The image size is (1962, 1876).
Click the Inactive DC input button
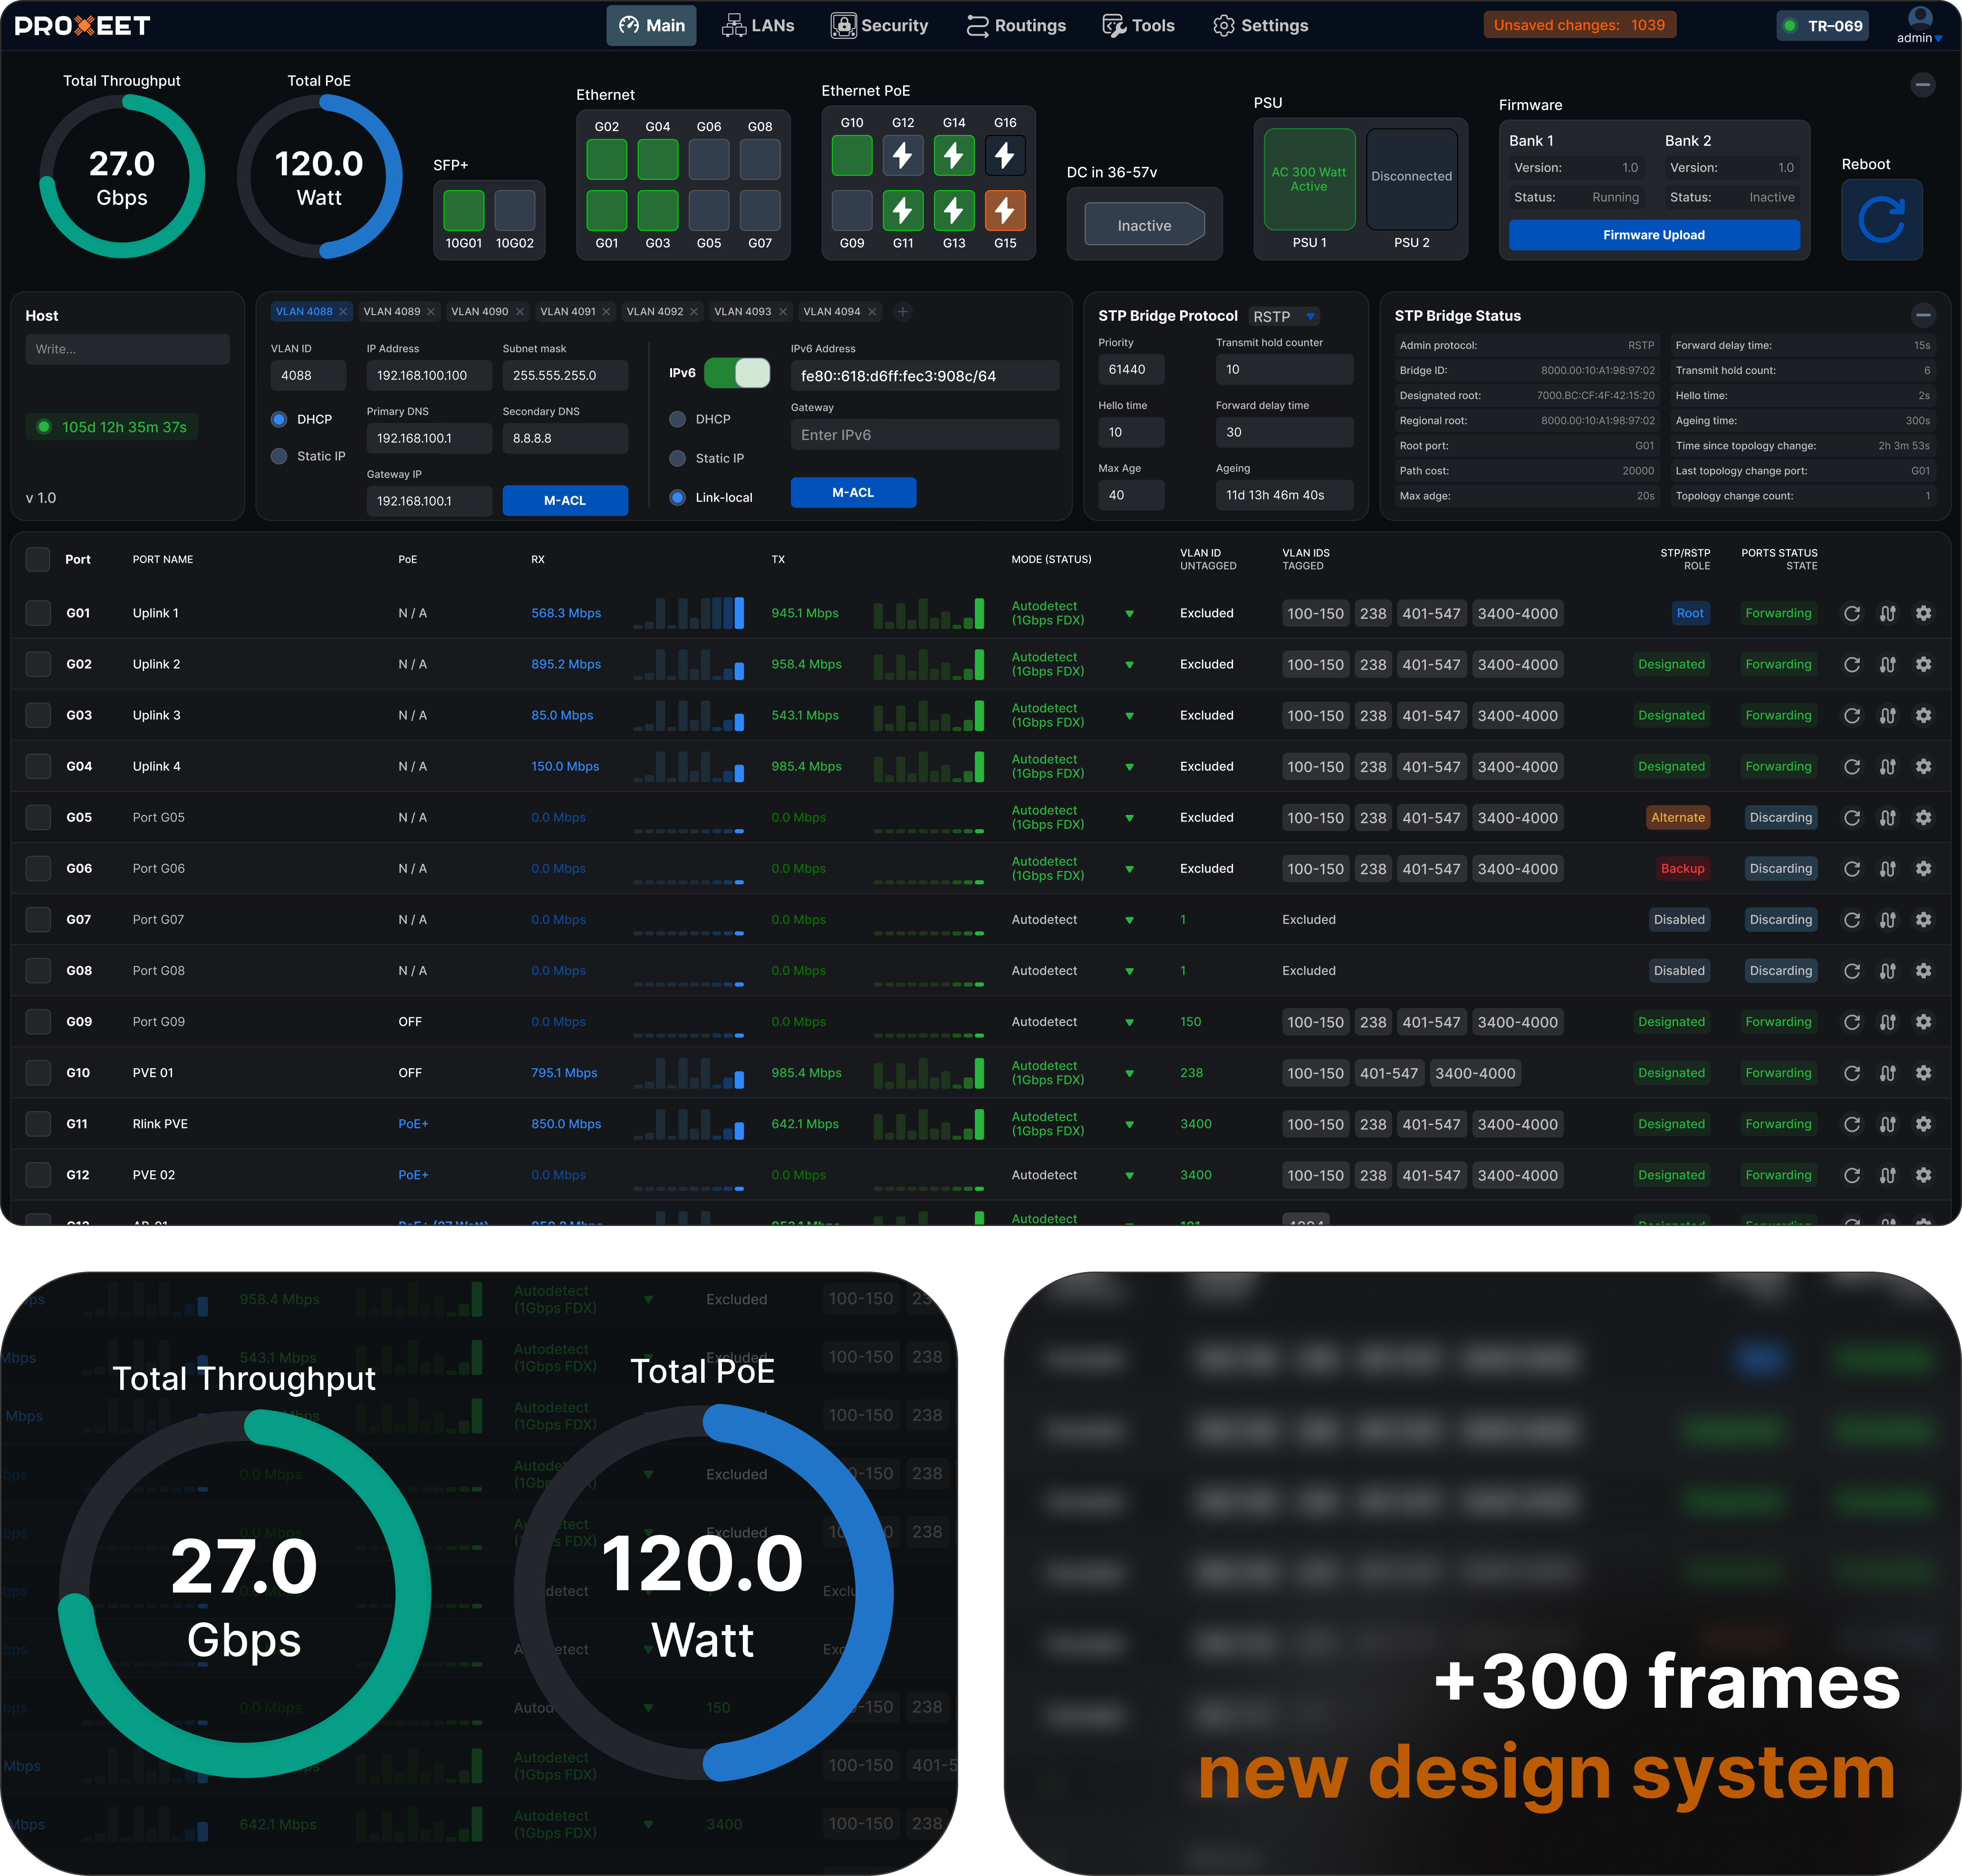1144,226
